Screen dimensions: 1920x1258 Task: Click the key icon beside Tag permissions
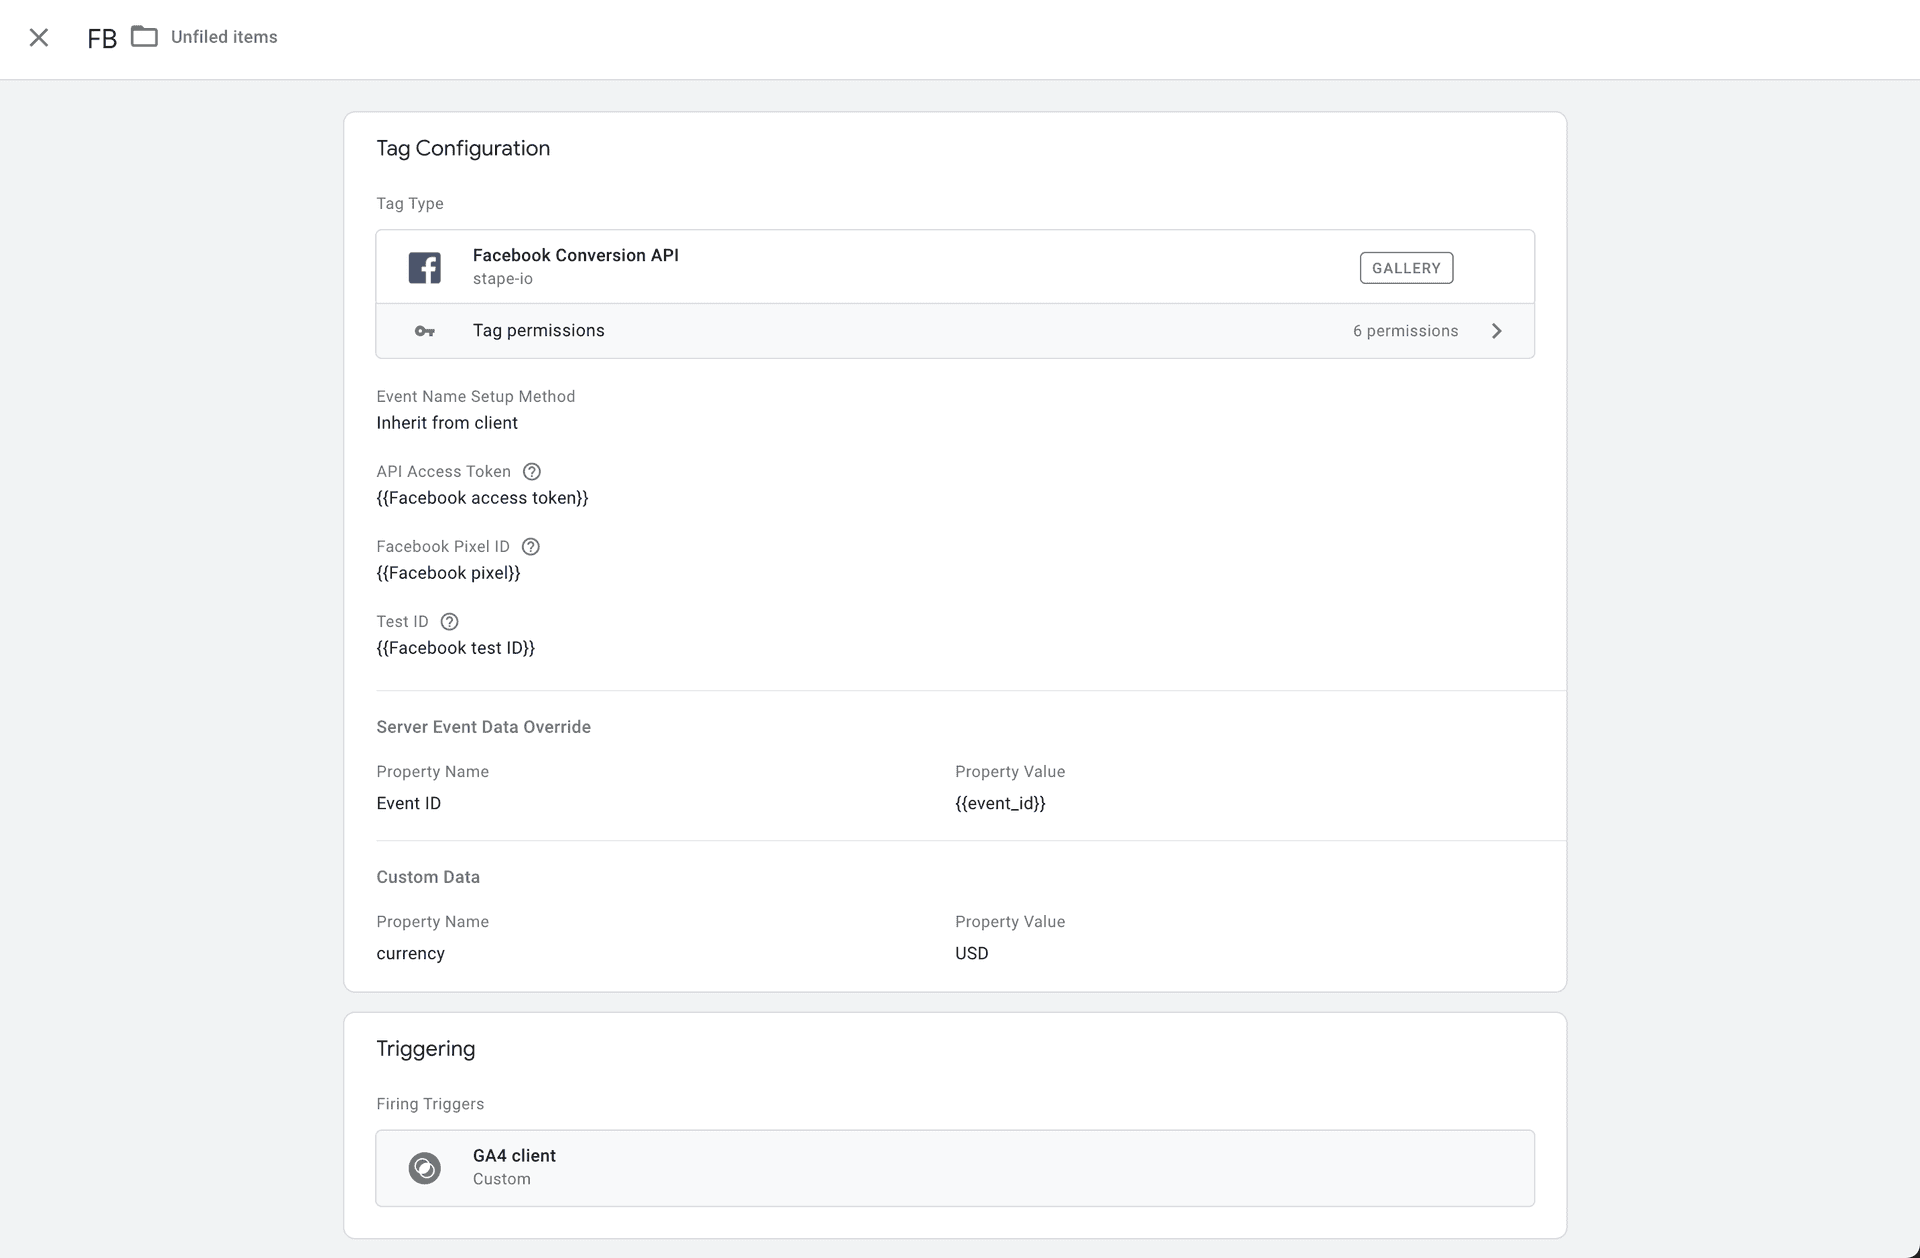(x=424, y=330)
